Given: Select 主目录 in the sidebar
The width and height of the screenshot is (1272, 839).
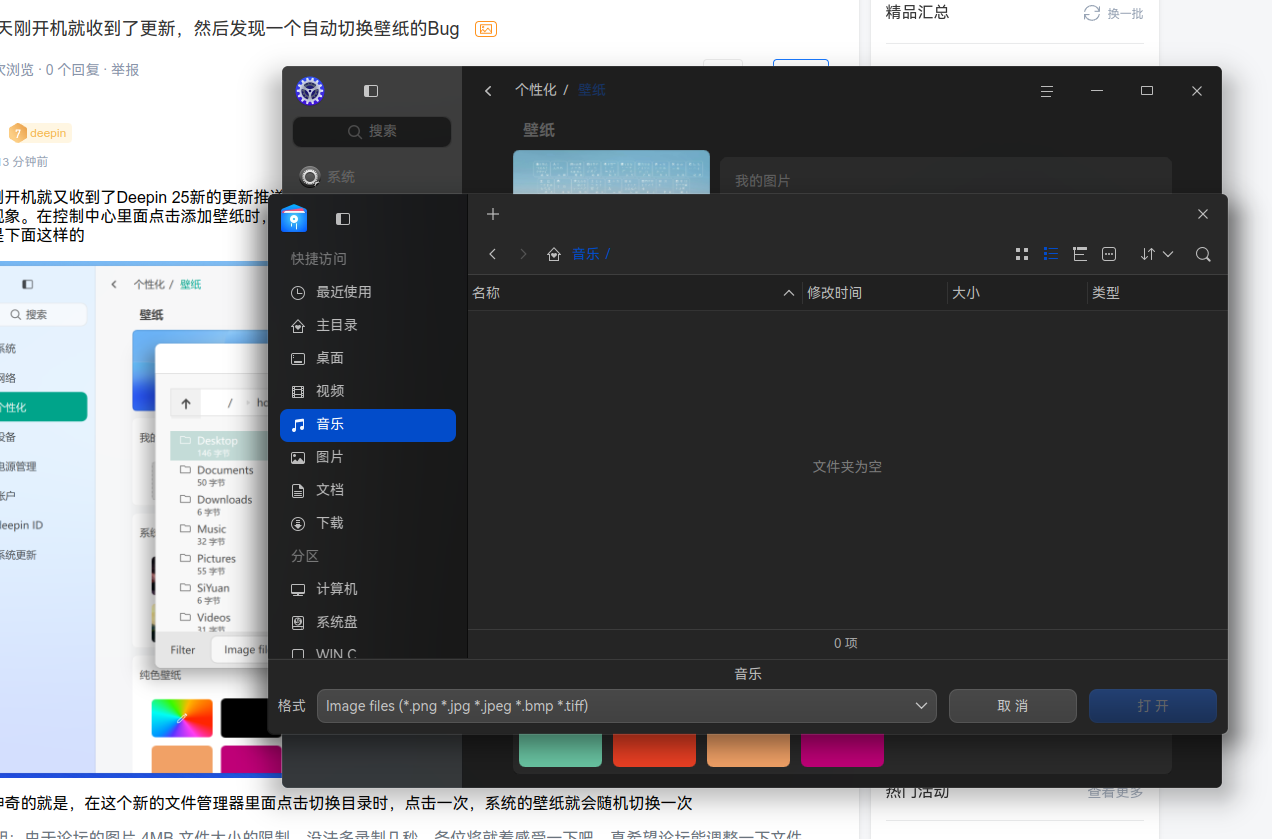Looking at the screenshot, I should click(x=368, y=325).
